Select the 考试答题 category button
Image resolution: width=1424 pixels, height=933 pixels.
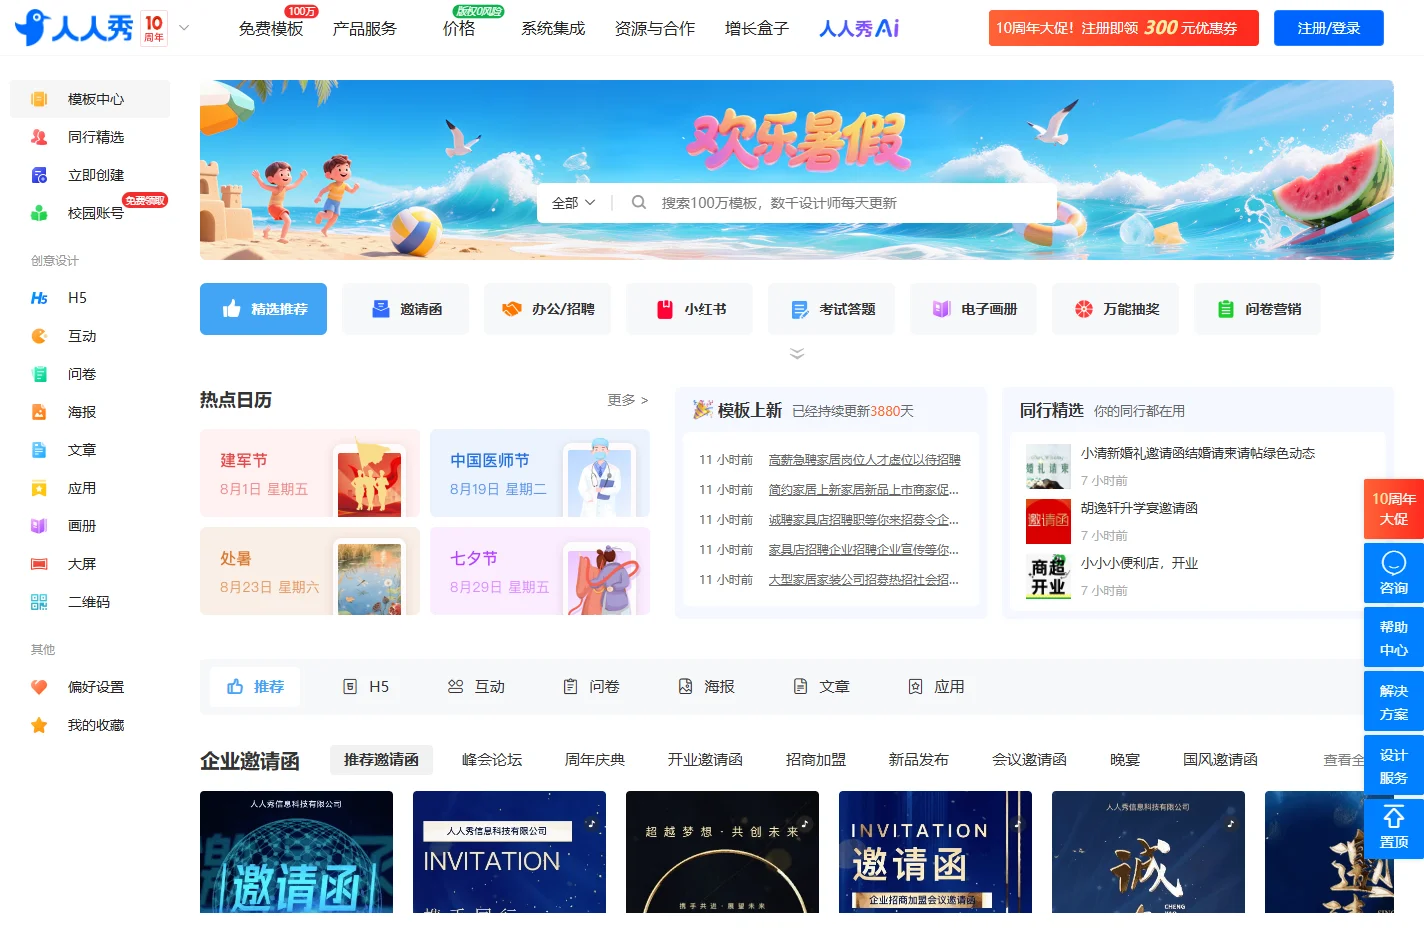coord(831,309)
